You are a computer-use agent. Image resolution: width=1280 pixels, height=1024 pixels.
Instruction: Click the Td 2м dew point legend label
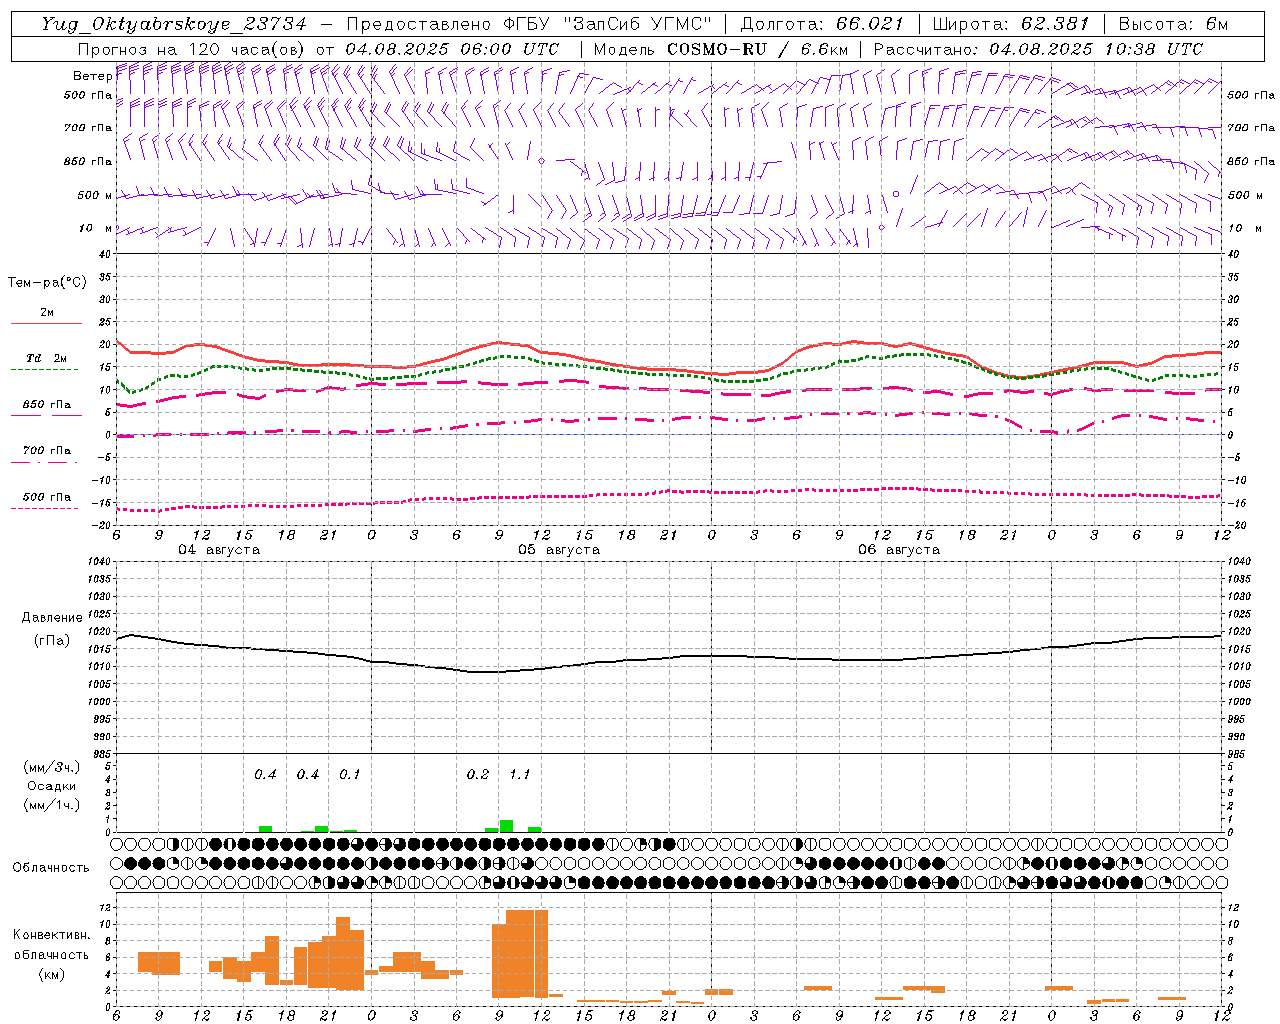coord(47,358)
